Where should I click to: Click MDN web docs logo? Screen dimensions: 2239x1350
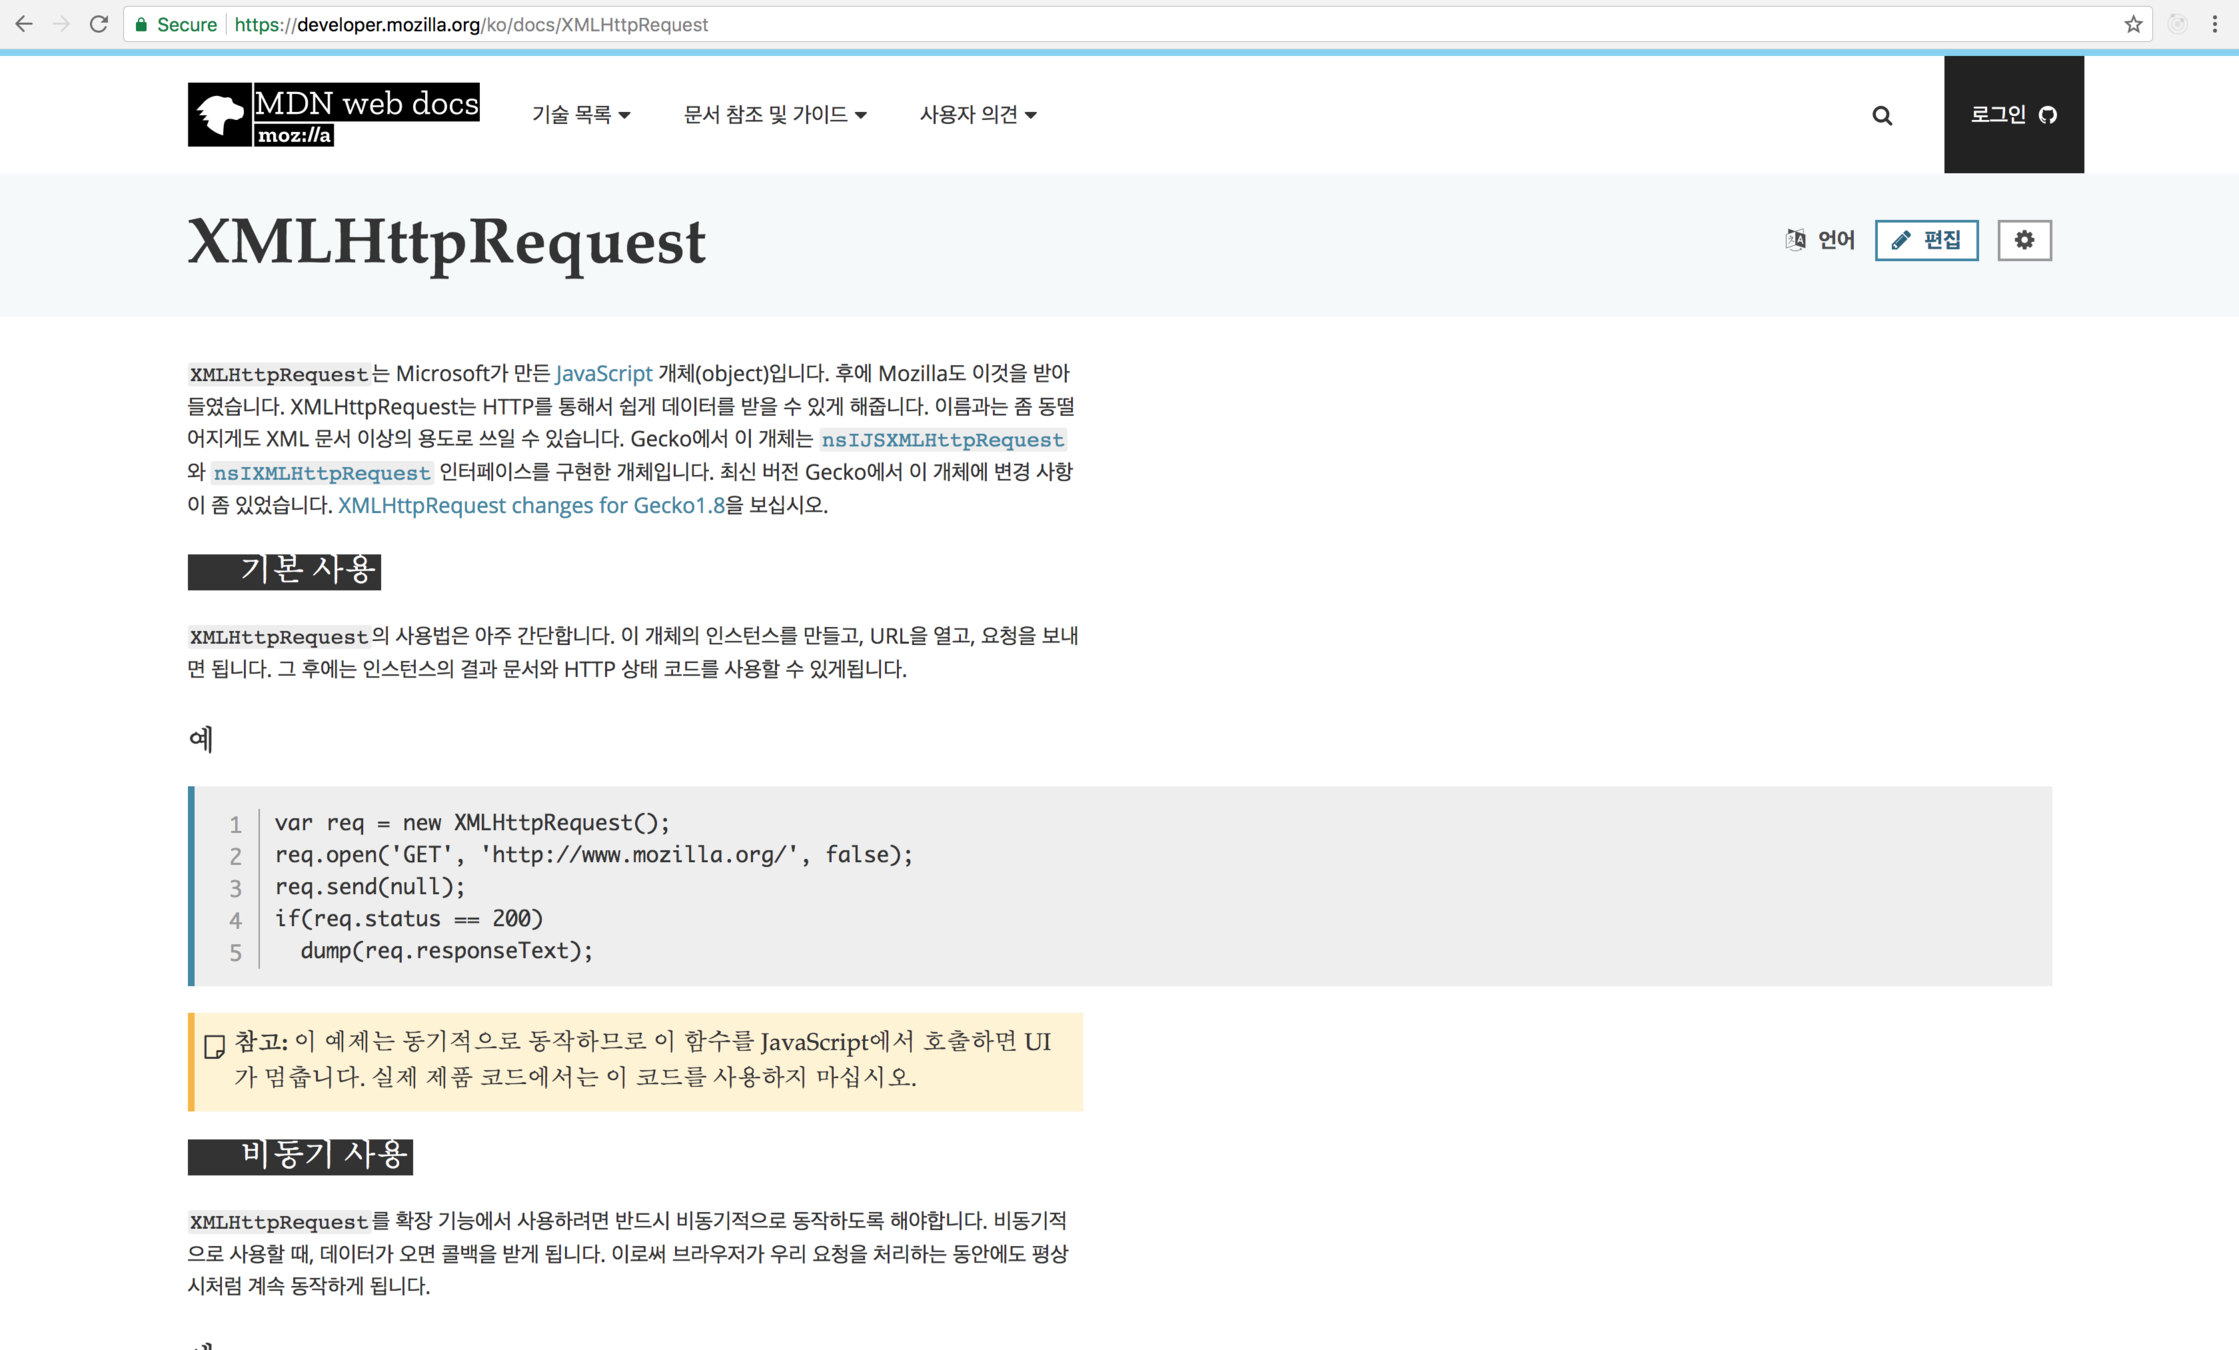tap(333, 114)
